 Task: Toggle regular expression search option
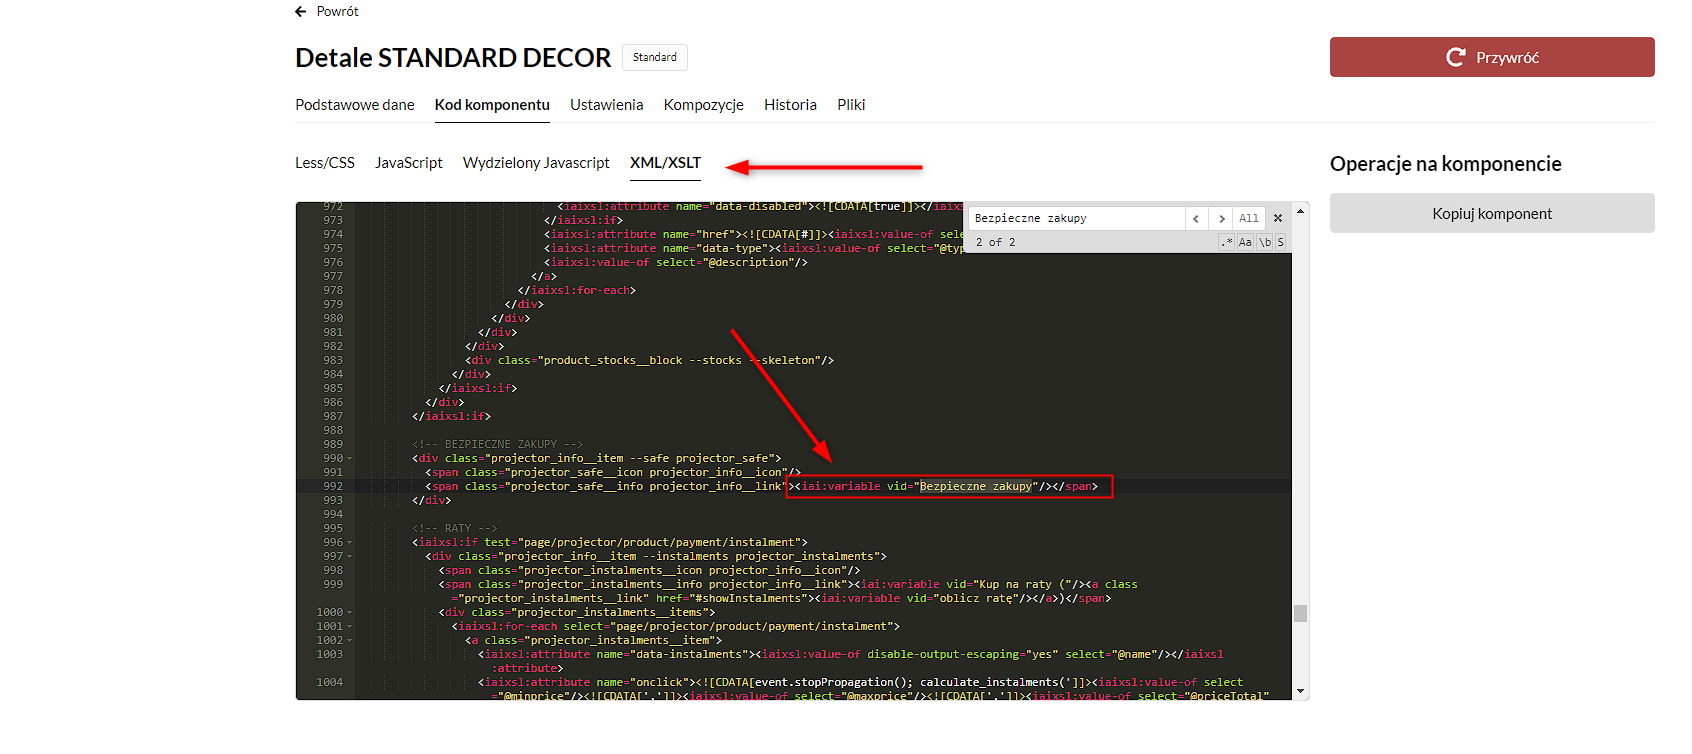click(x=1227, y=242)
